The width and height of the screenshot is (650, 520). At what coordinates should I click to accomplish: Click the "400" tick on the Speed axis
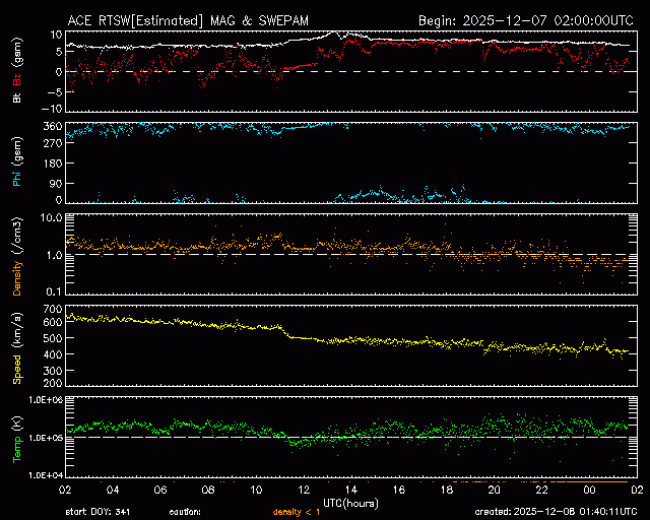point(53,355)
